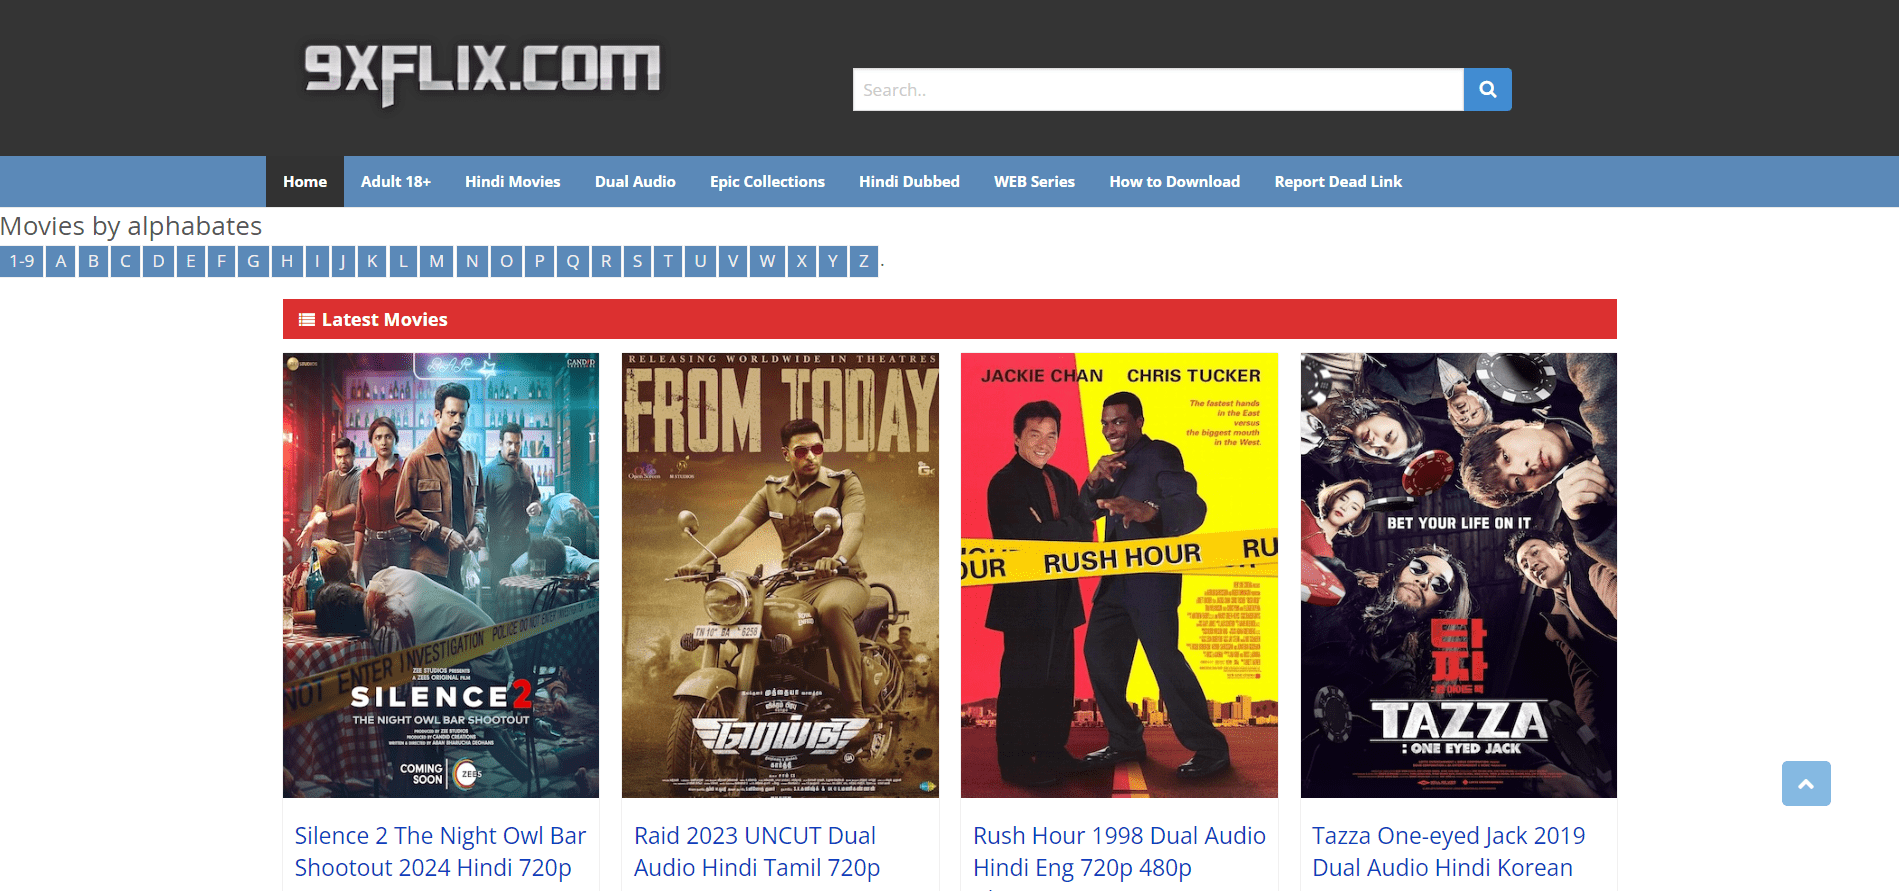The image size is (1899, 891).
Task: Focus the Search input field
Action: (x=1158, y=90)
